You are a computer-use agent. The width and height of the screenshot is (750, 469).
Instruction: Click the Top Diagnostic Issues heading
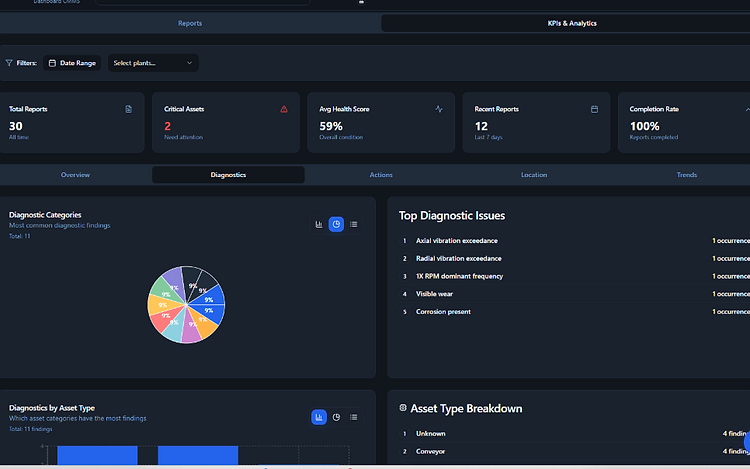(x=452, y=216)
